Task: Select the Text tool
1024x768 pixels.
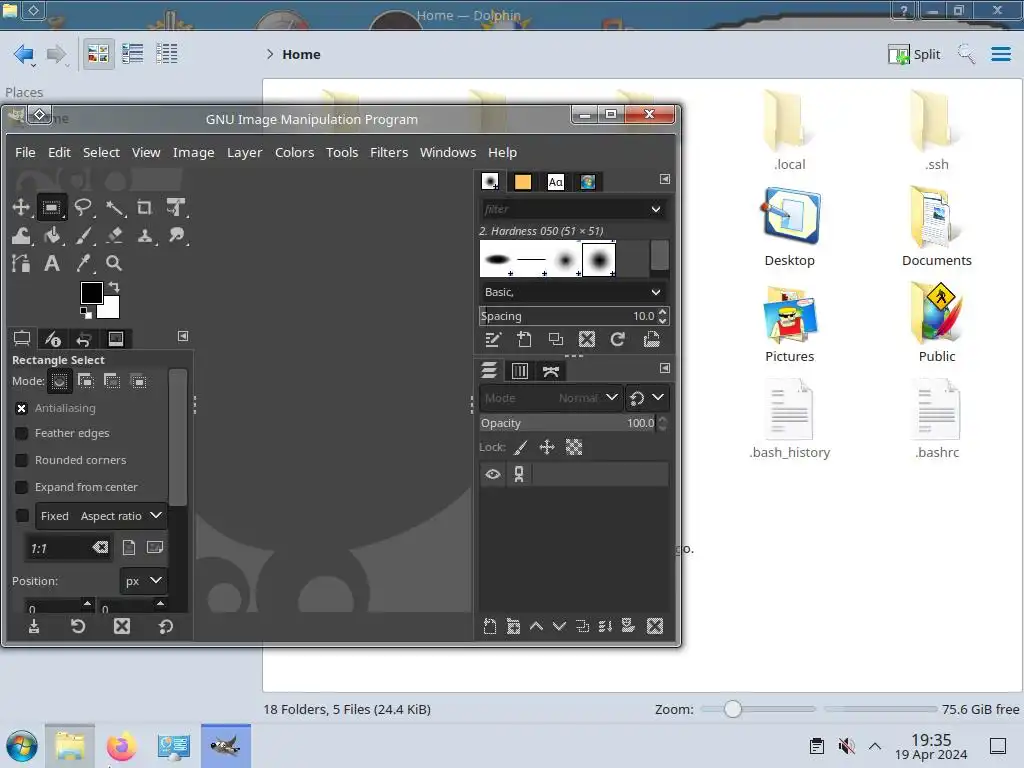Action: pyautogui.click(x=52, y=263)
